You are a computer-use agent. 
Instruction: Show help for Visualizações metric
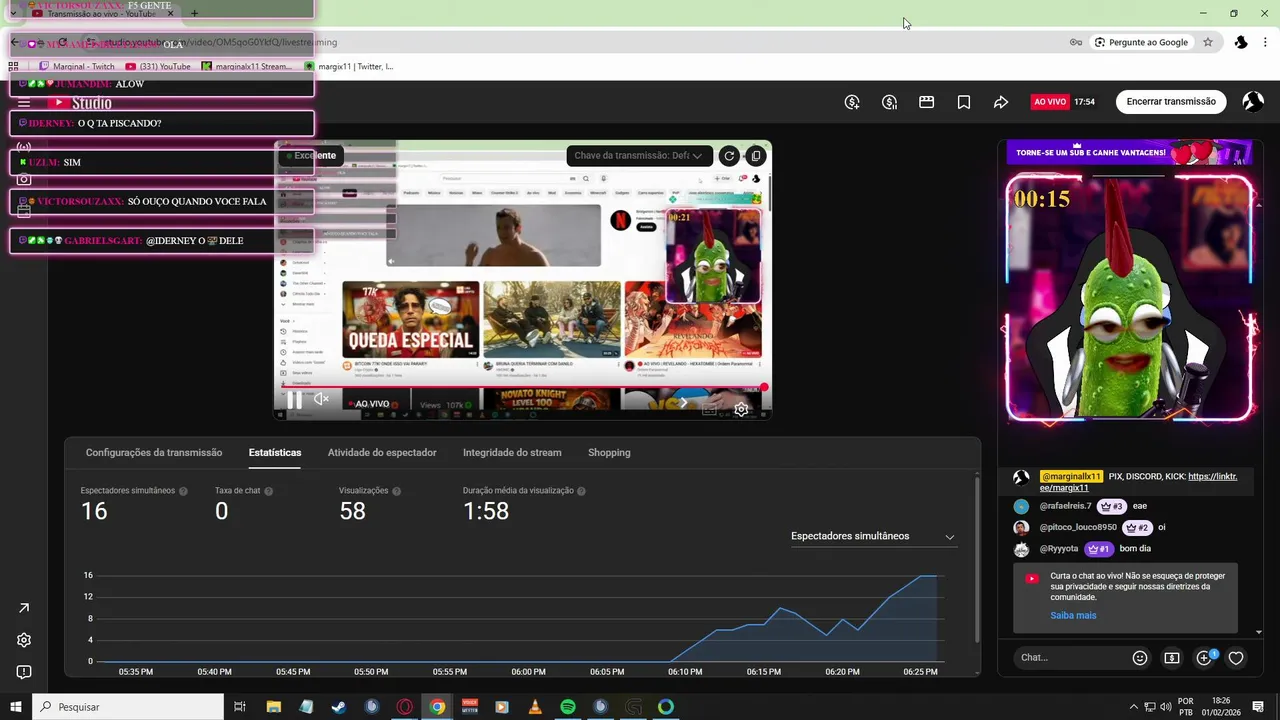pos(397,492)
